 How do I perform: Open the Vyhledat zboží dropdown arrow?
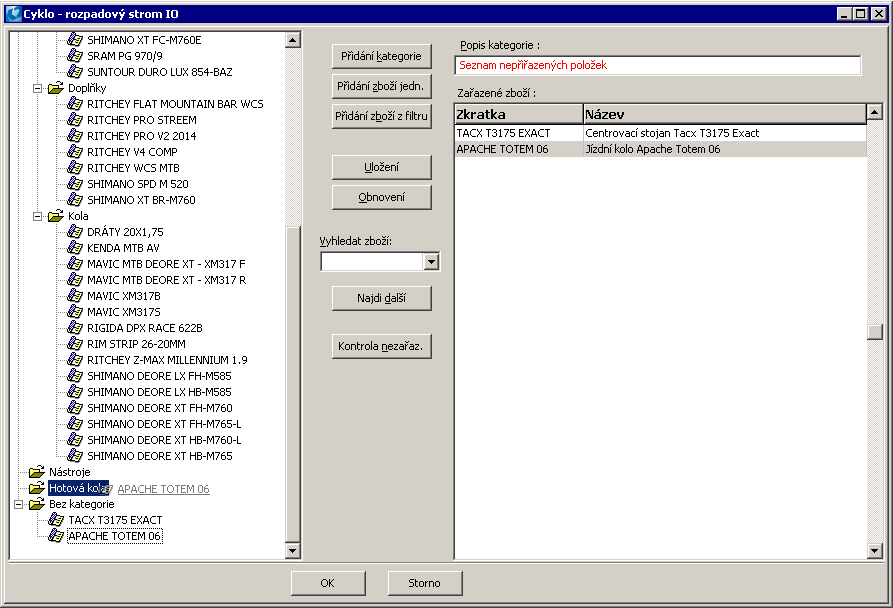431,262
